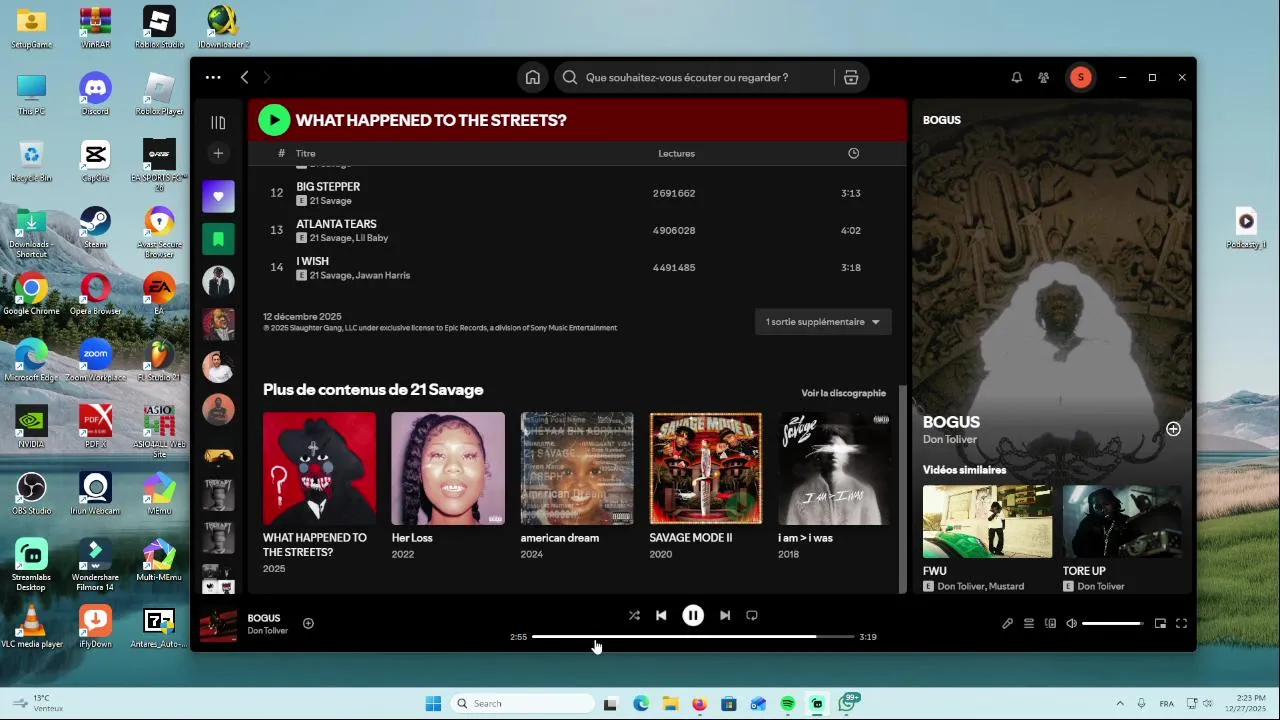Open the lyrics microphone icon

(1008, 623)
